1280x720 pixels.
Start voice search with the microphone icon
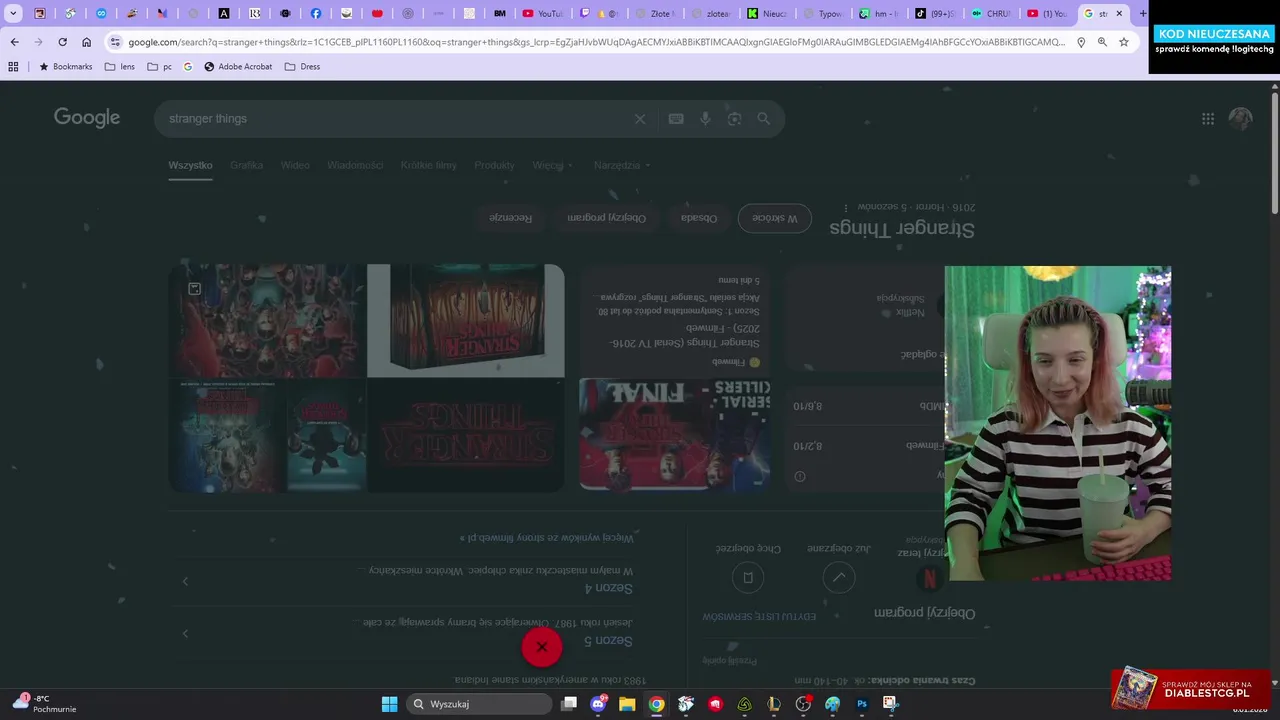point(705,119)
